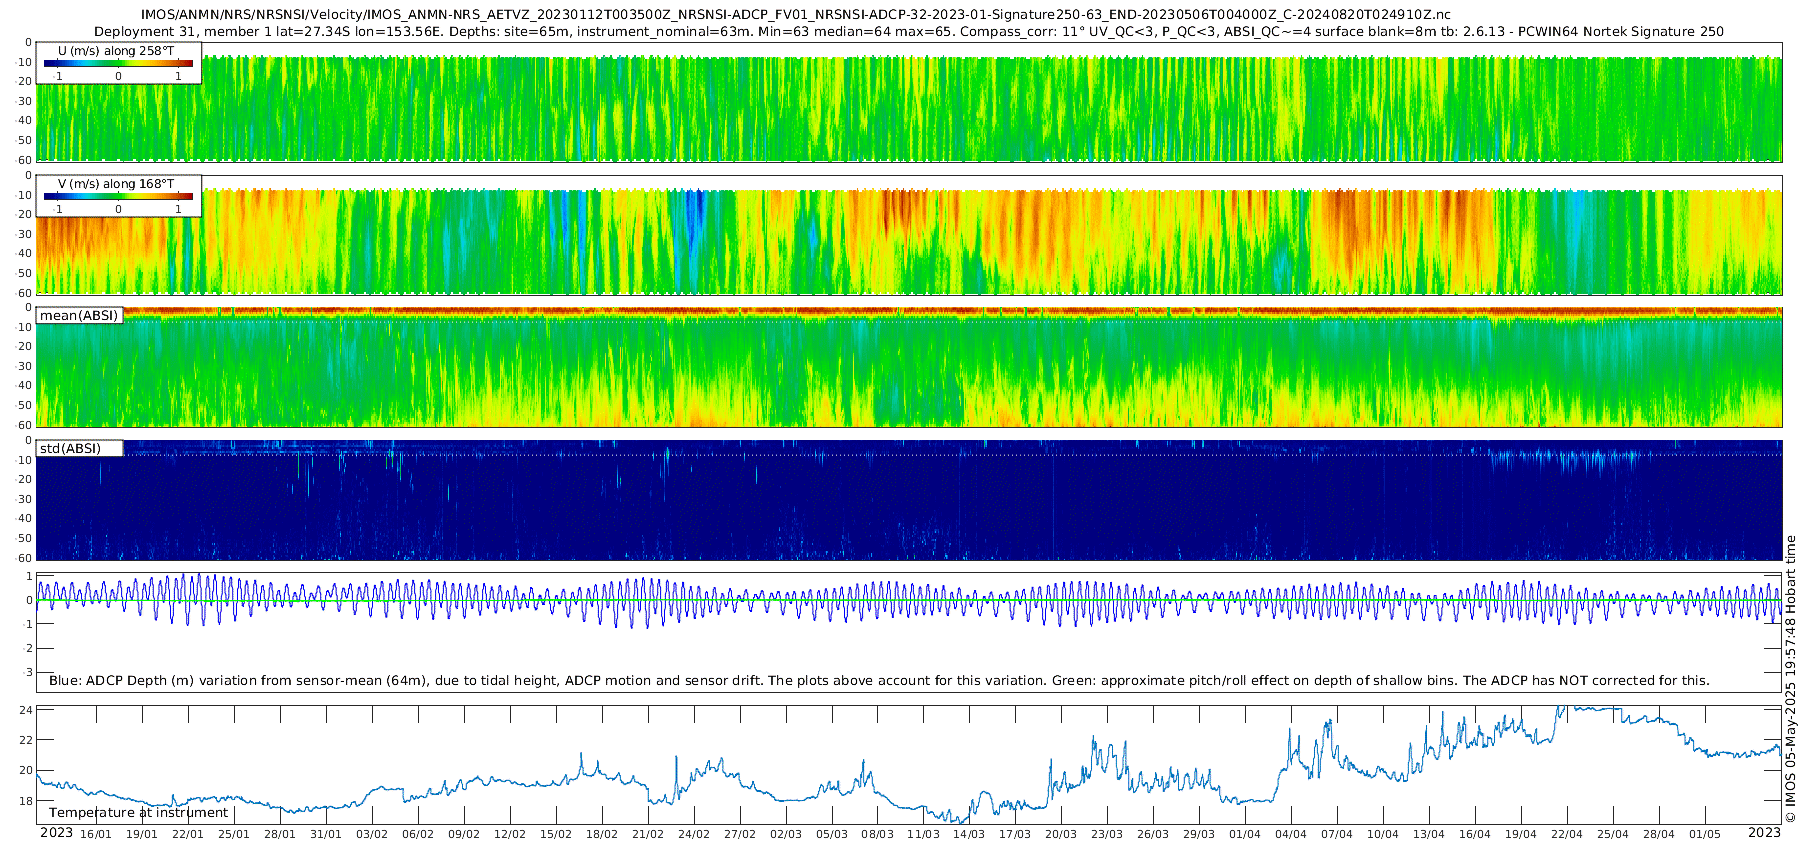Click the 14/03 date on time axis
The image size is (1800, 850).
[x=969, y=835]
